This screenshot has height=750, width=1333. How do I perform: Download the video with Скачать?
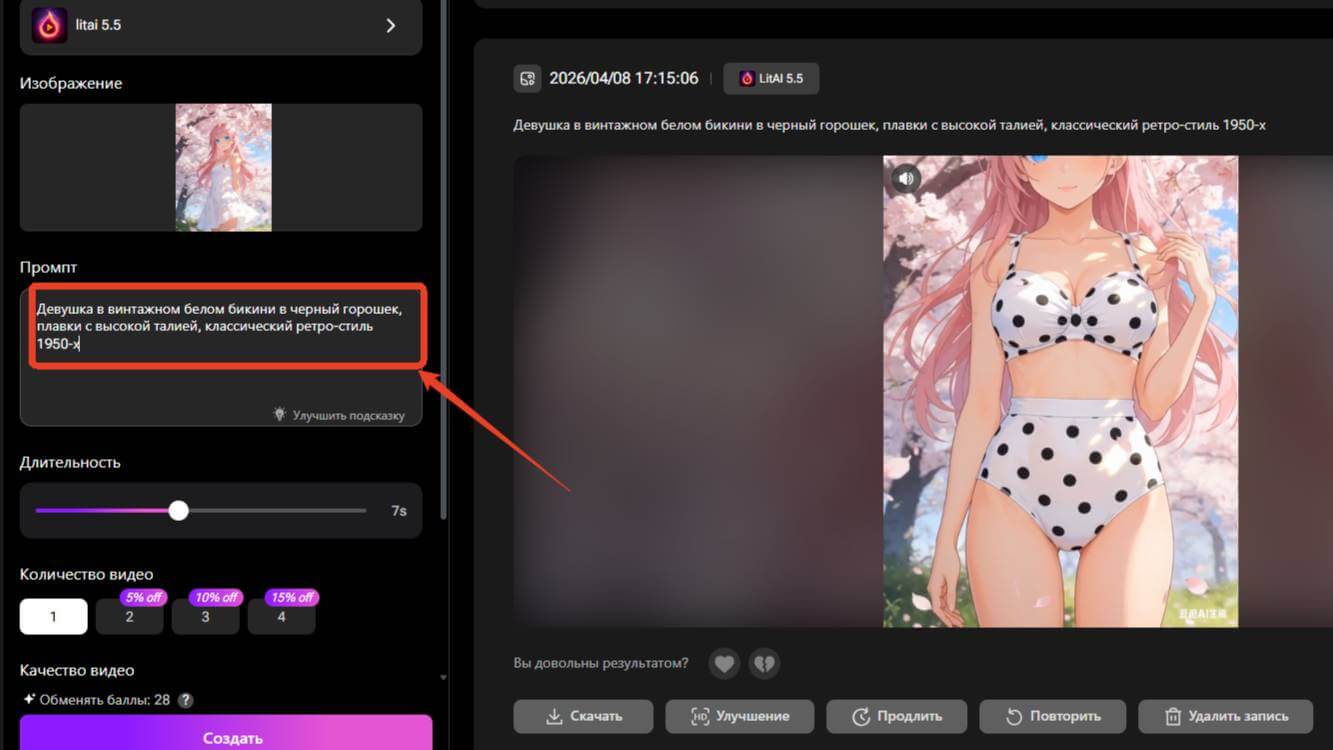coord(583,716)
